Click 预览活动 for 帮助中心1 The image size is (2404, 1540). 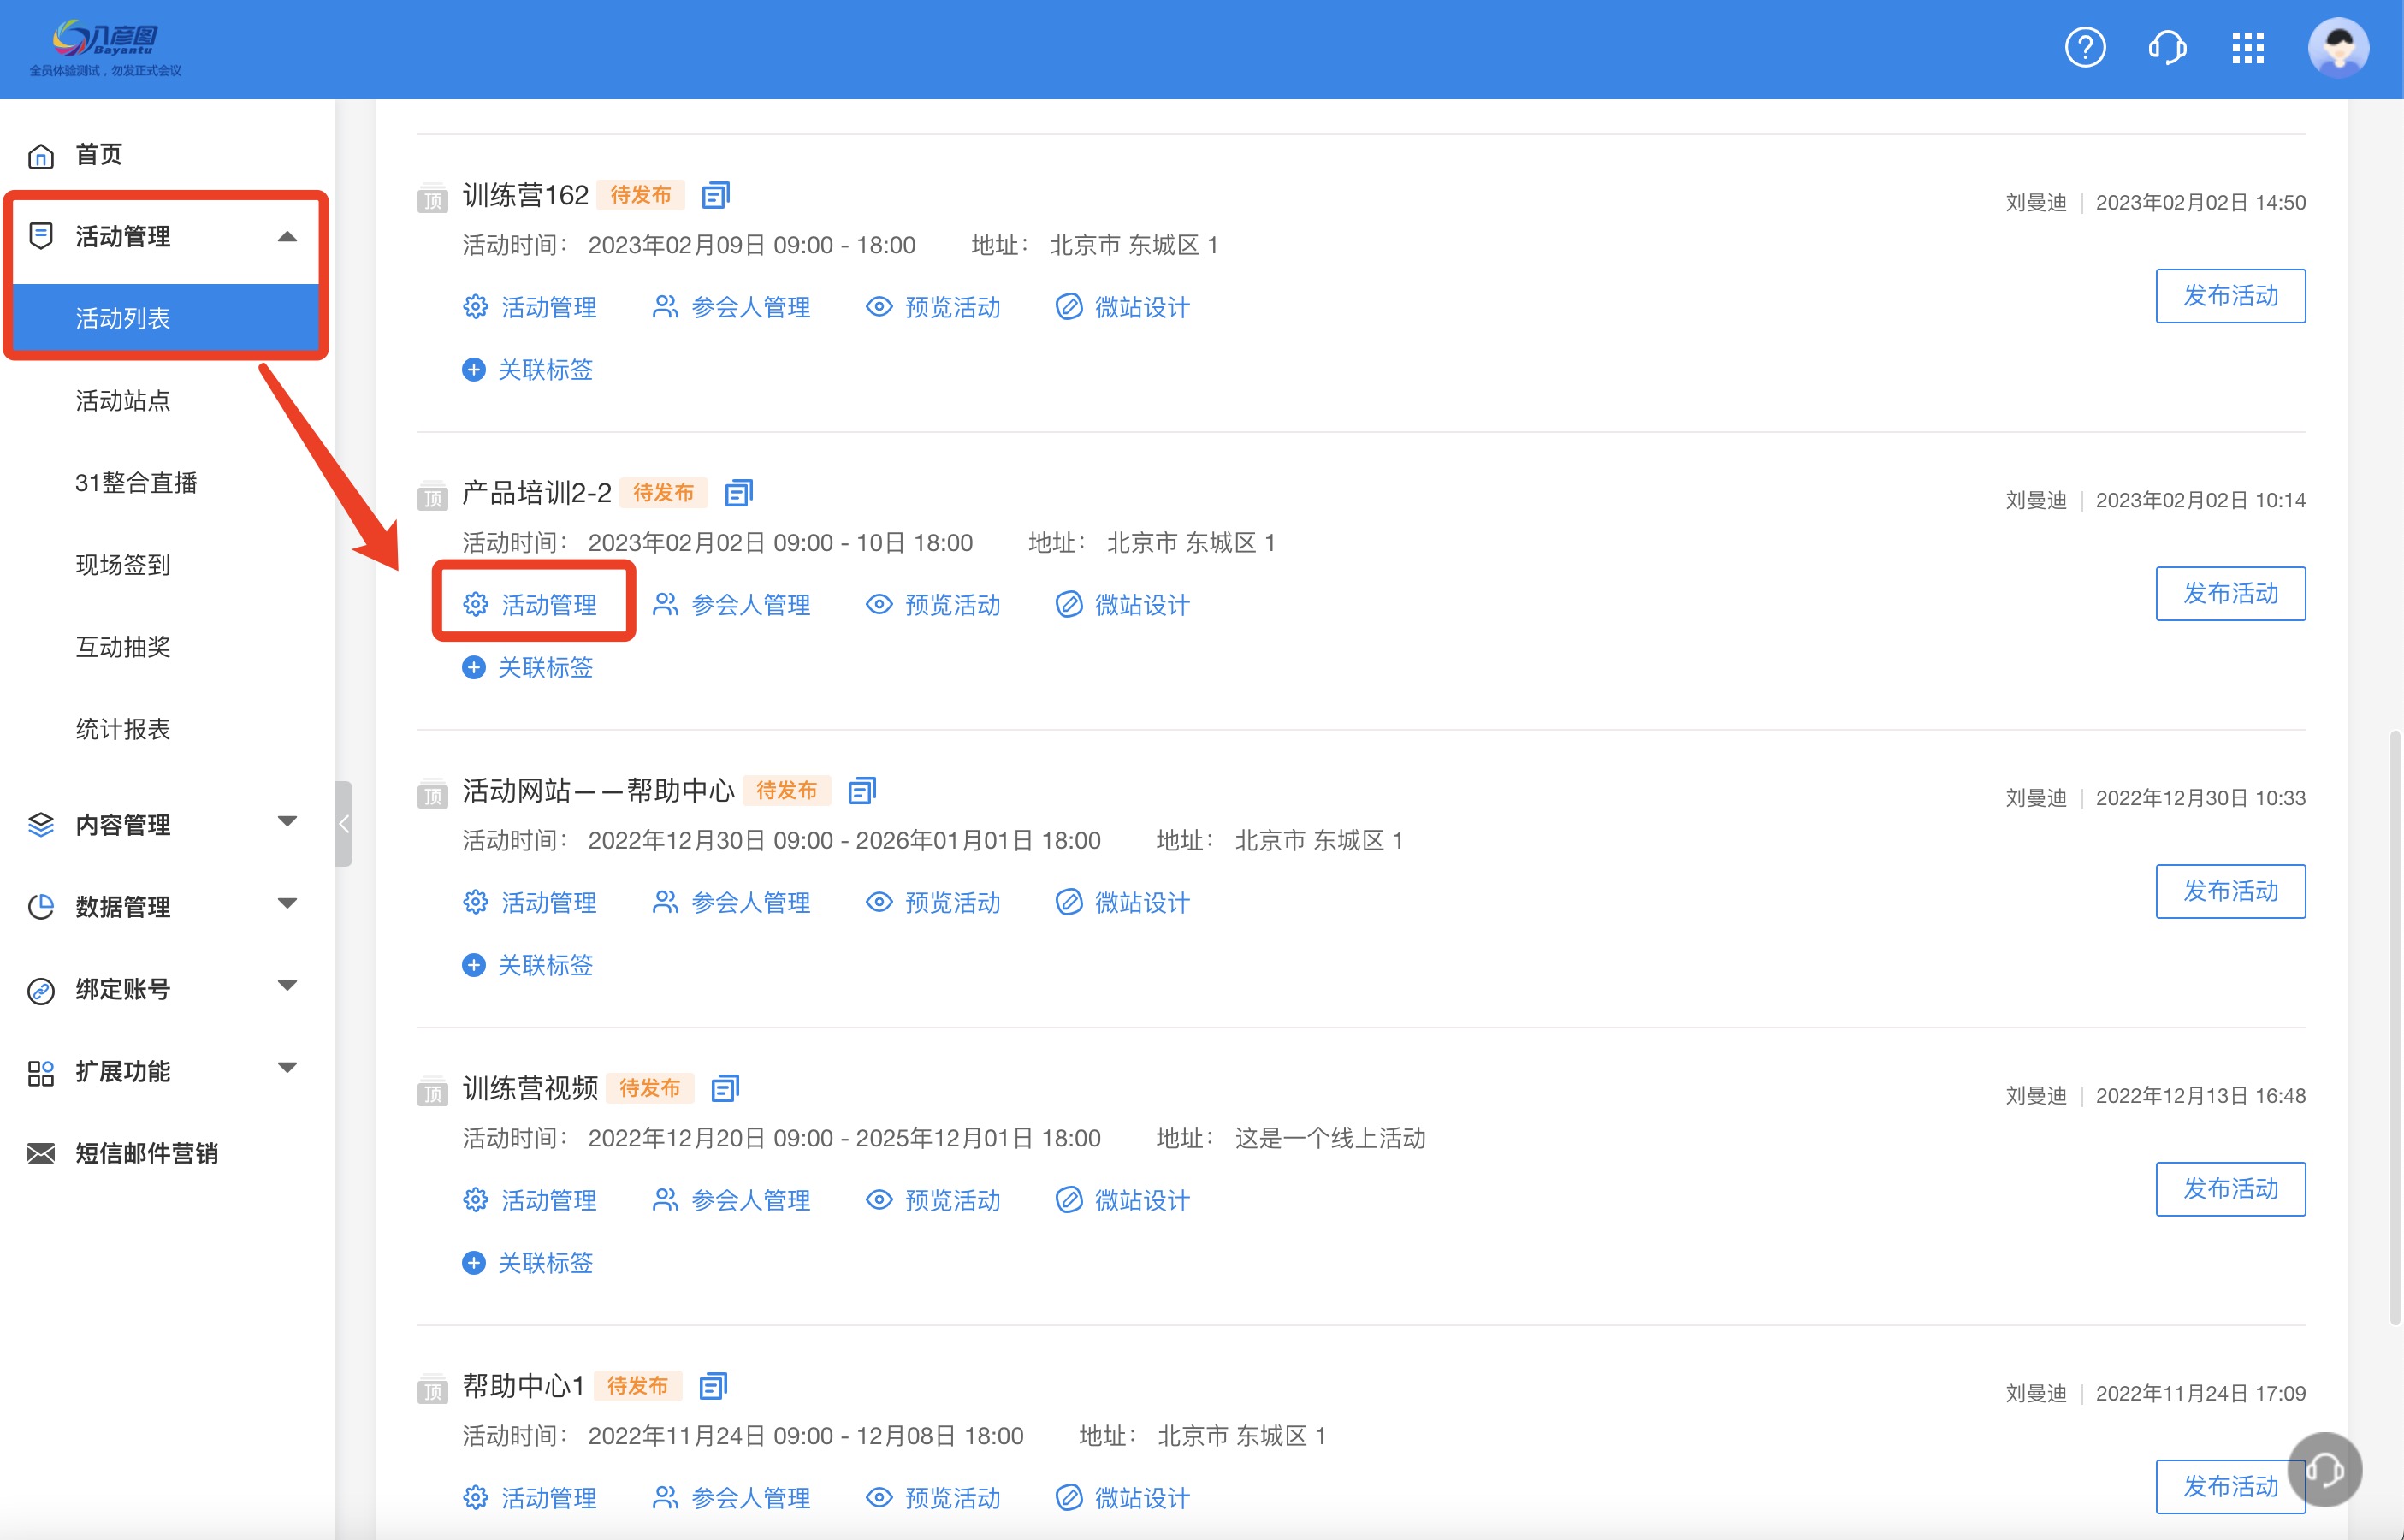pos(933,1498)
